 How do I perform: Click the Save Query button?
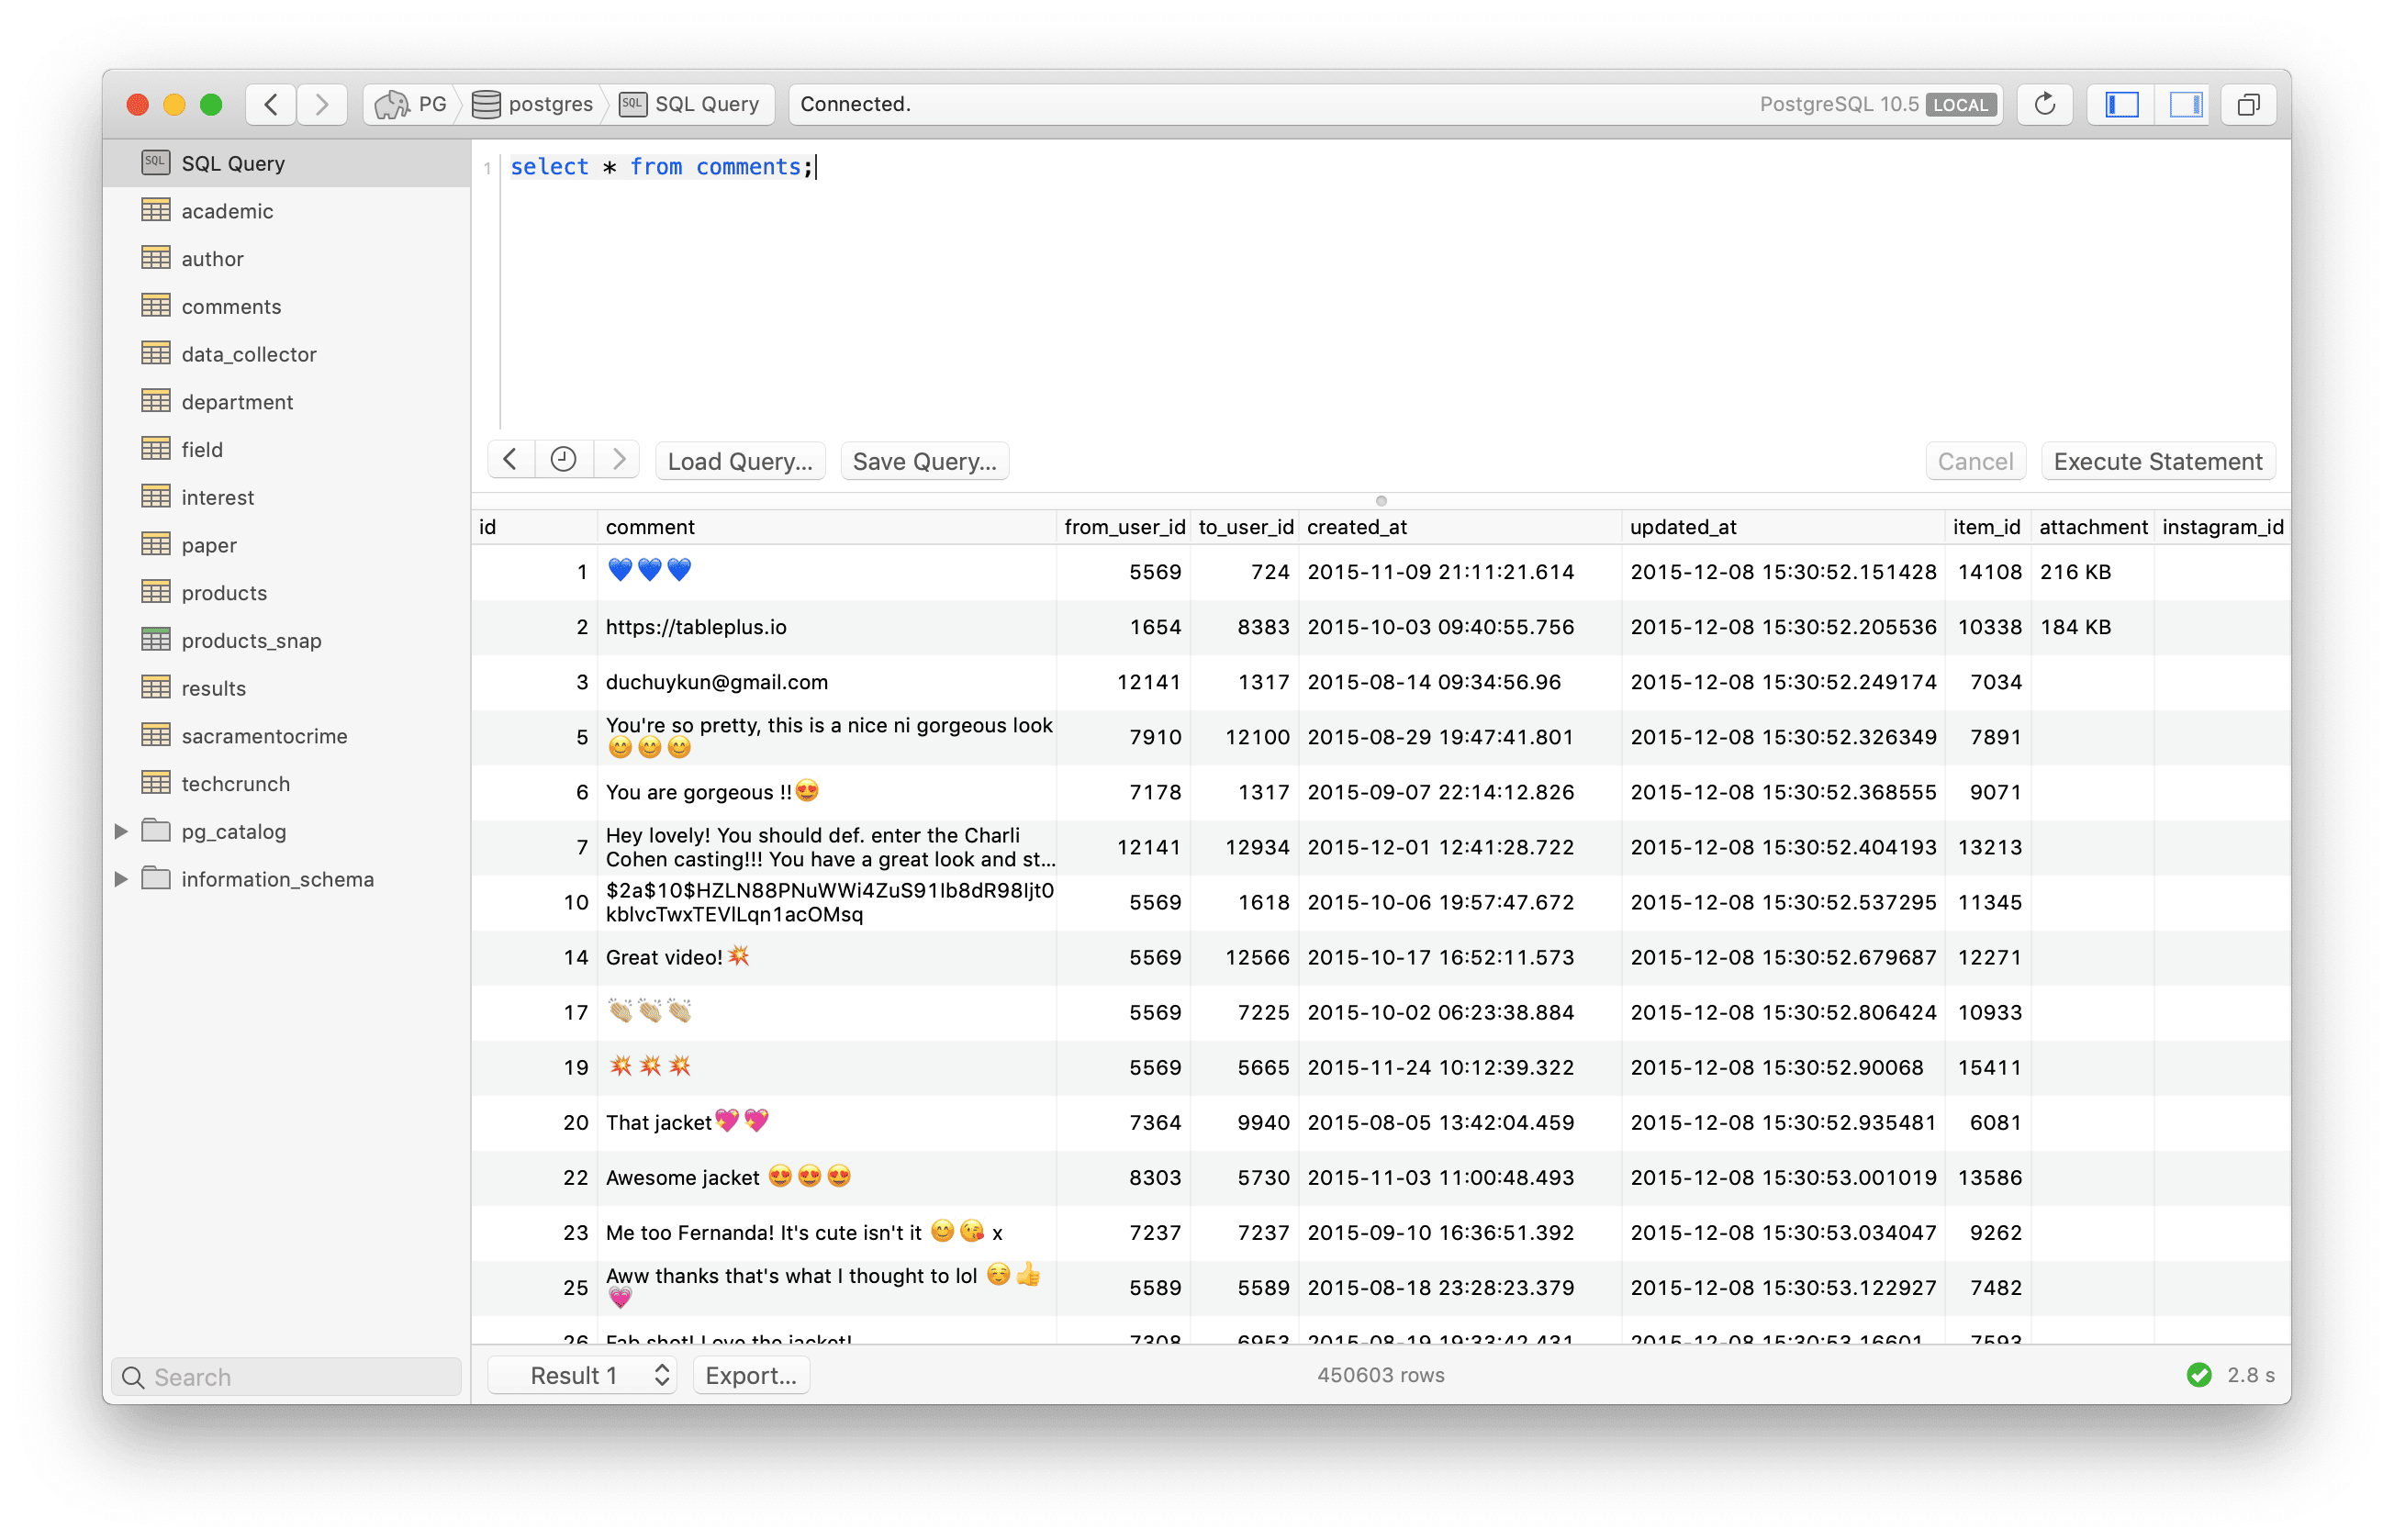pos(924,461)
